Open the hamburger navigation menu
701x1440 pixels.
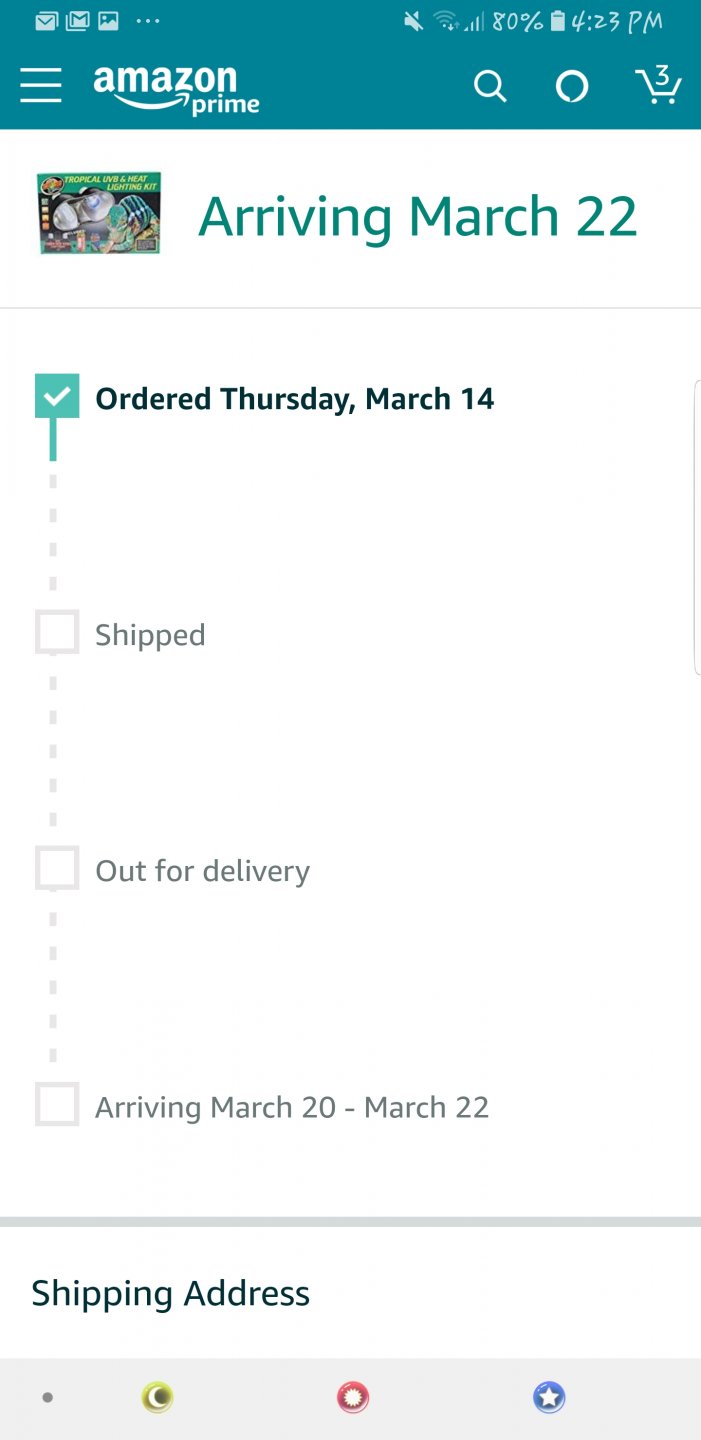tap(41, 86)
